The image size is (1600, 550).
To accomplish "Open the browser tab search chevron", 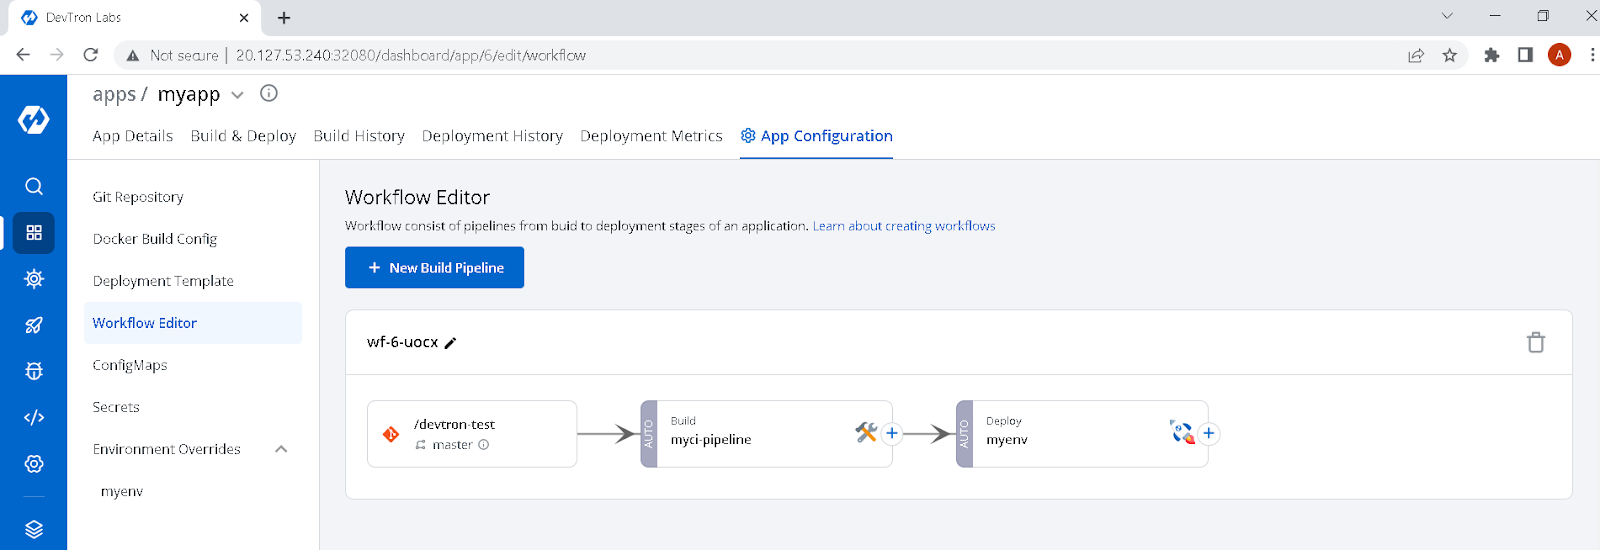I will (x=1446, y=16).
